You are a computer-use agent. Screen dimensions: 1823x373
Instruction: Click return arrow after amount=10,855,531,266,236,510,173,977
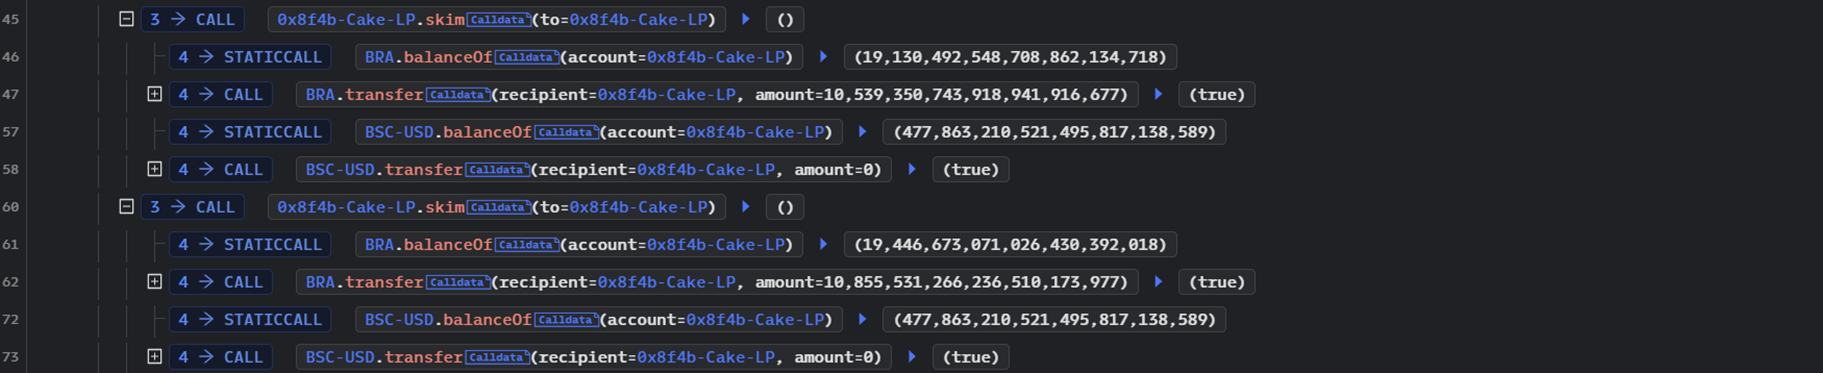1158,282
